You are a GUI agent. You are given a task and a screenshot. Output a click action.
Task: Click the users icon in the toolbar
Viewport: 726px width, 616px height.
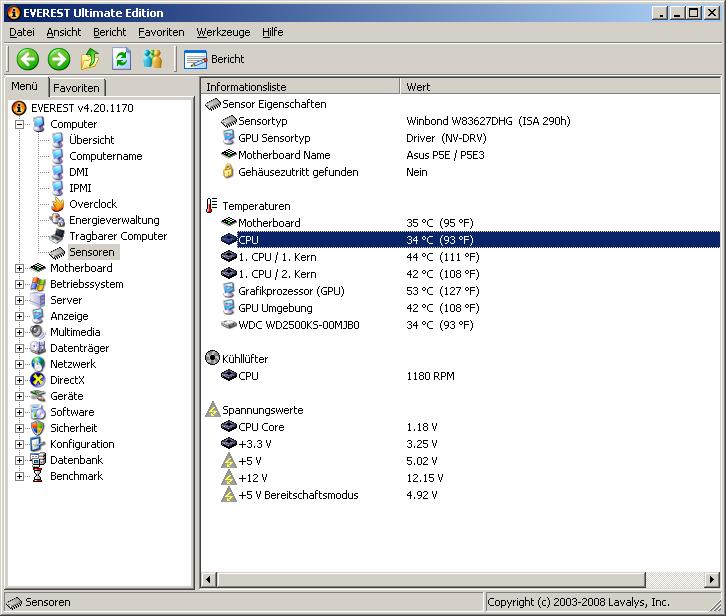(153, 59)
